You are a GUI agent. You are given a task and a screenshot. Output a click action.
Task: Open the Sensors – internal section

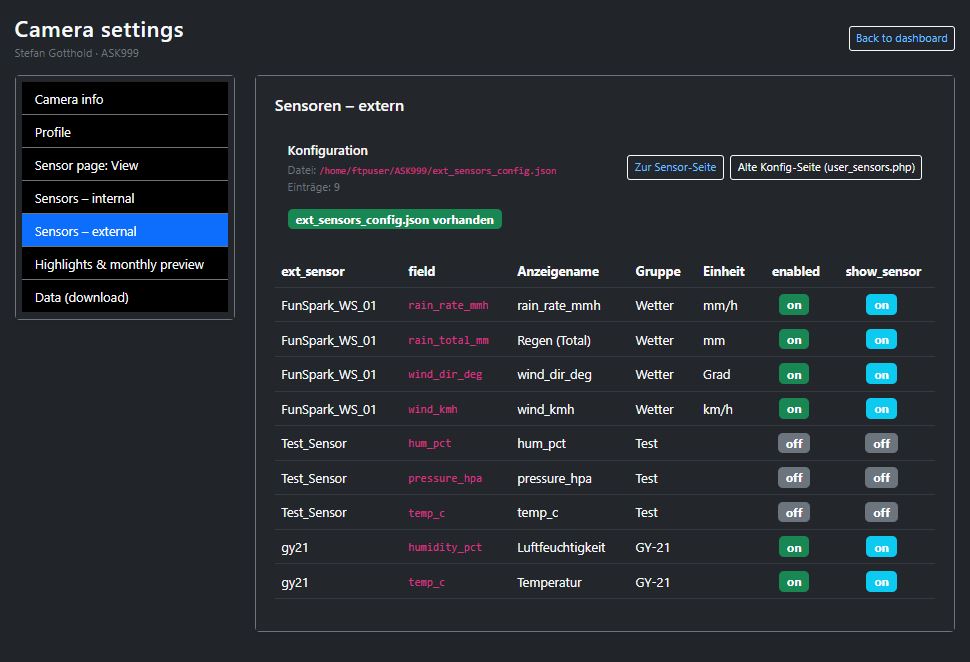coord(124,197)
